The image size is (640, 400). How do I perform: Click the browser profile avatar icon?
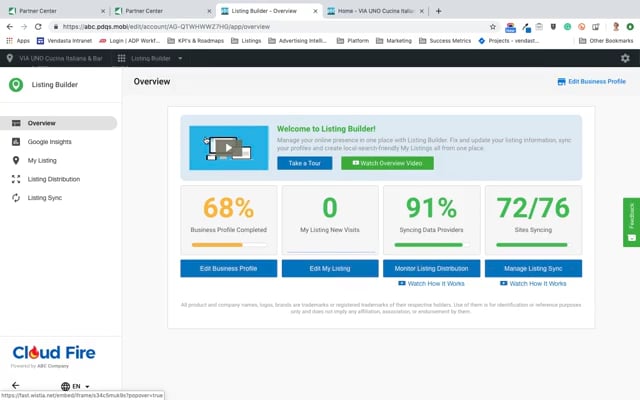point(616,27)
